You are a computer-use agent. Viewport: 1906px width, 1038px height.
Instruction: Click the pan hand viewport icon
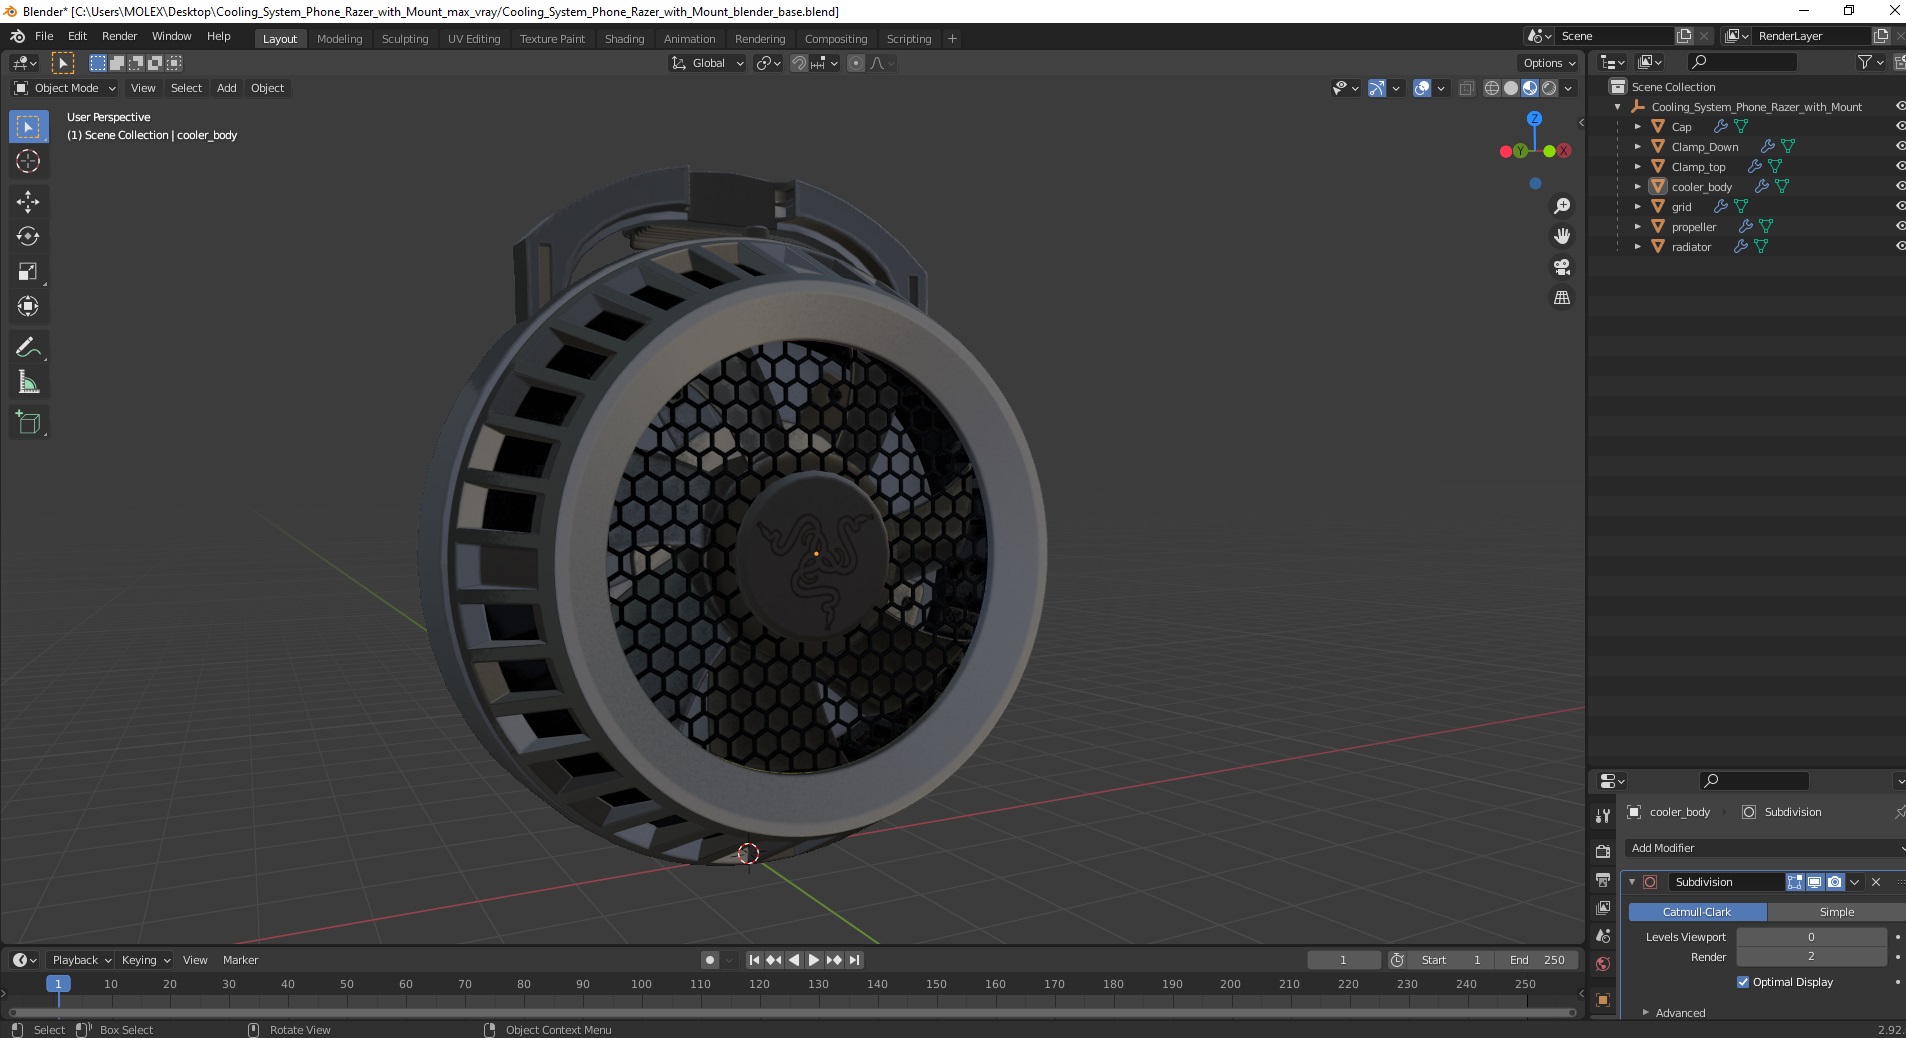[1562, 237]
